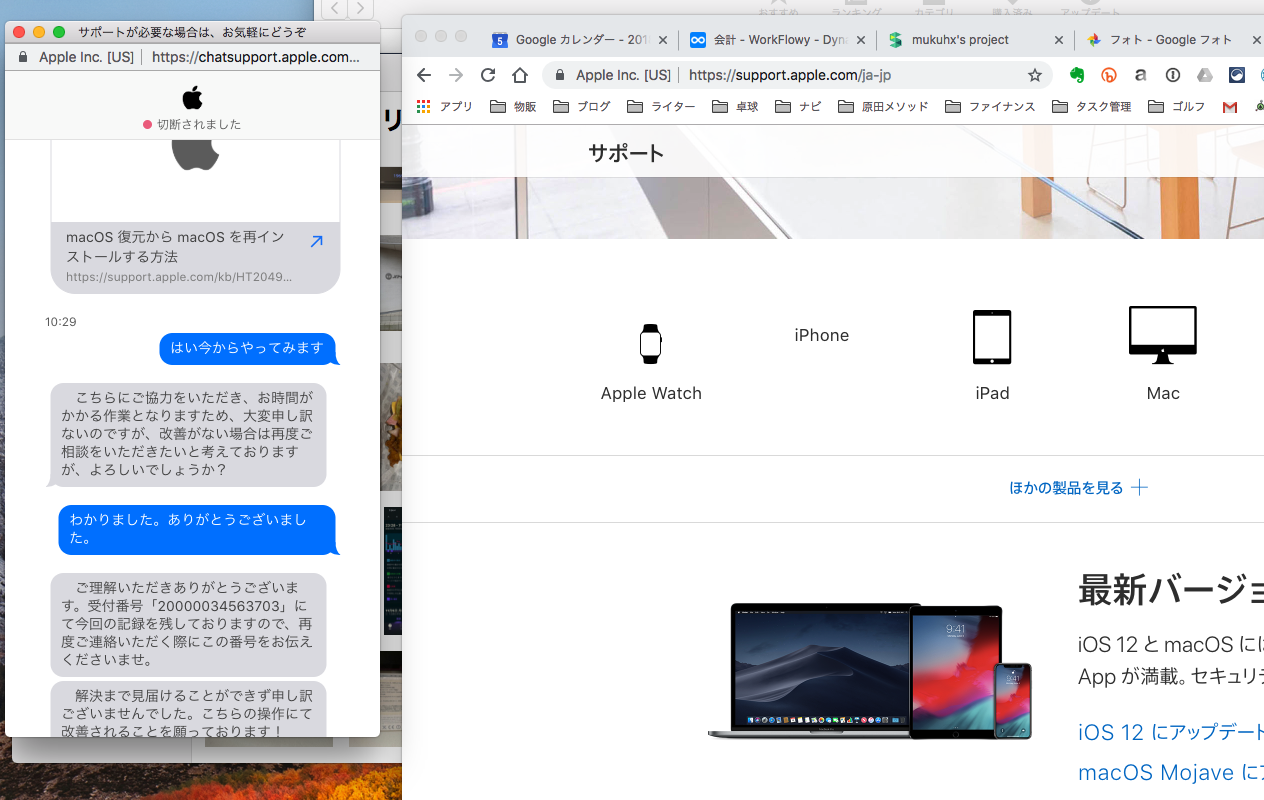
Task: Open the 物販 bookmark folder
Action: [x=513, y=106]
